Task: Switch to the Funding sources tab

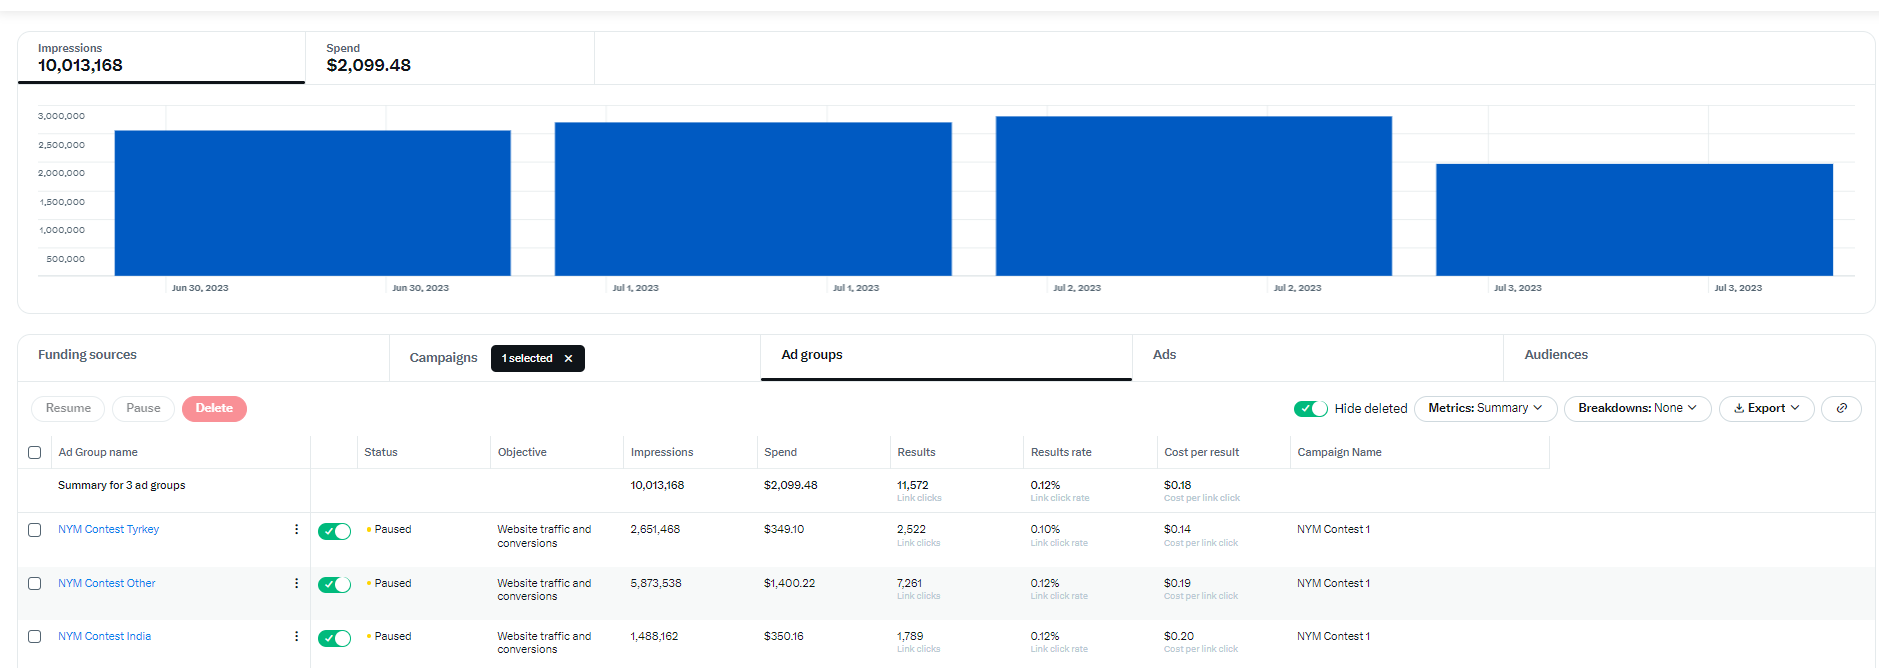Action: pos(88,355)
